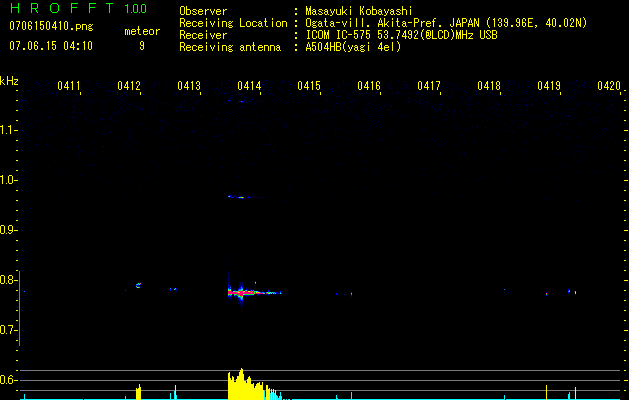Select the ICOM IC-575 receiver description
The height and width of the screenshot is (400, 629).
click(401, 35)
